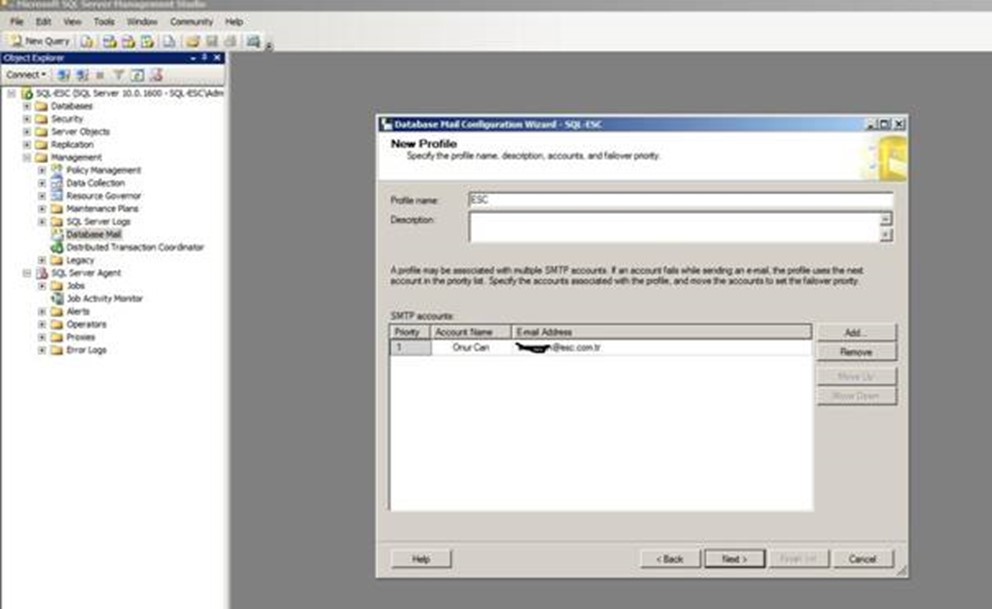992x609 pixels.
Task: Expand the Databases folder
Action: 27,106
